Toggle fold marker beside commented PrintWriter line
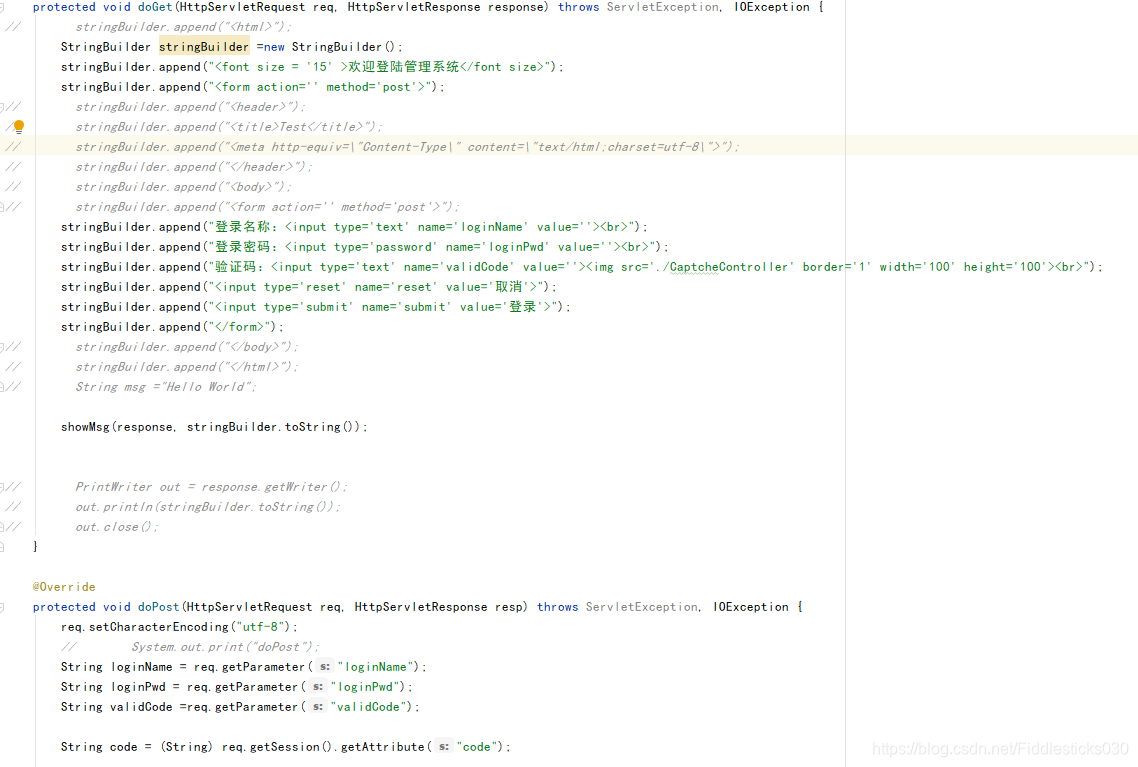This screenshot has width=1138, height=767. tap(2, 487)
